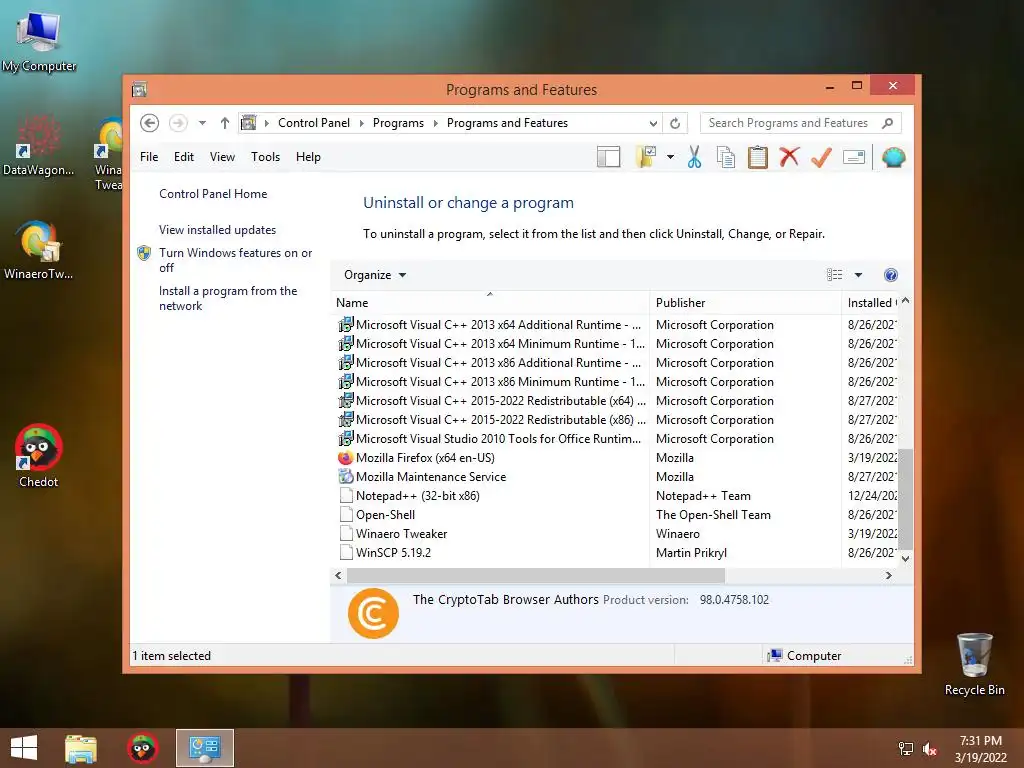1024x768 pixels.
Task: Click View installed updates link
Action: pos(217,230)
